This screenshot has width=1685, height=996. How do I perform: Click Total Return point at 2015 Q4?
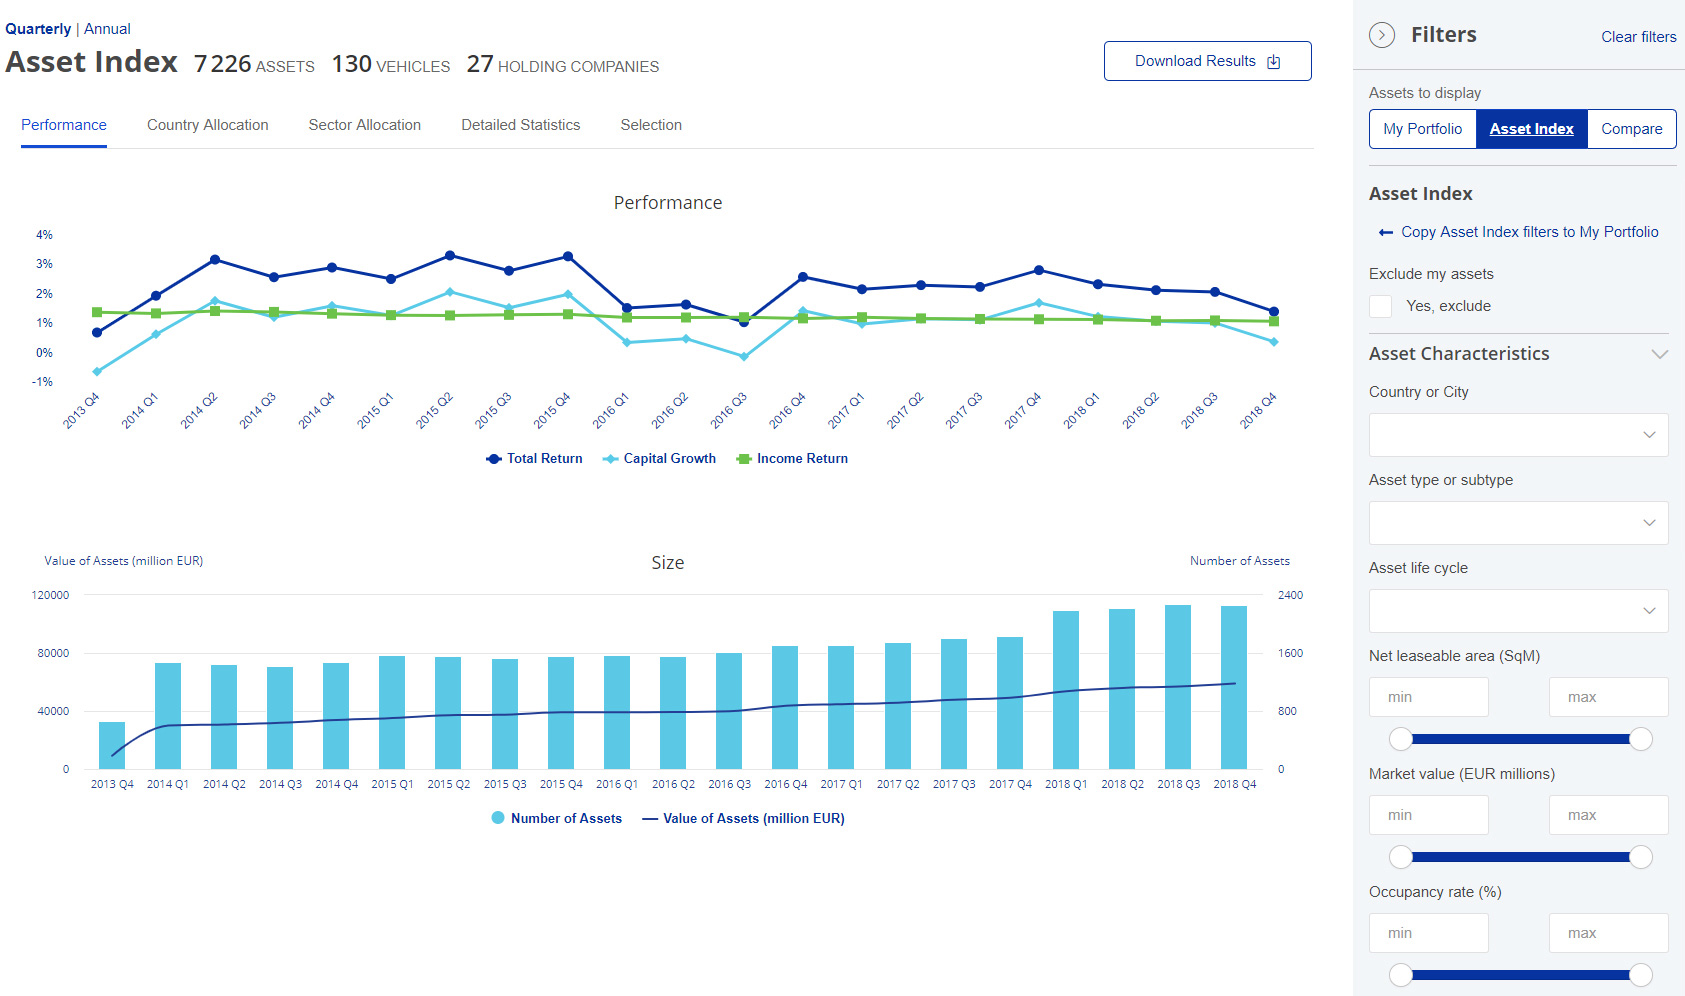(x=568, y=257)
